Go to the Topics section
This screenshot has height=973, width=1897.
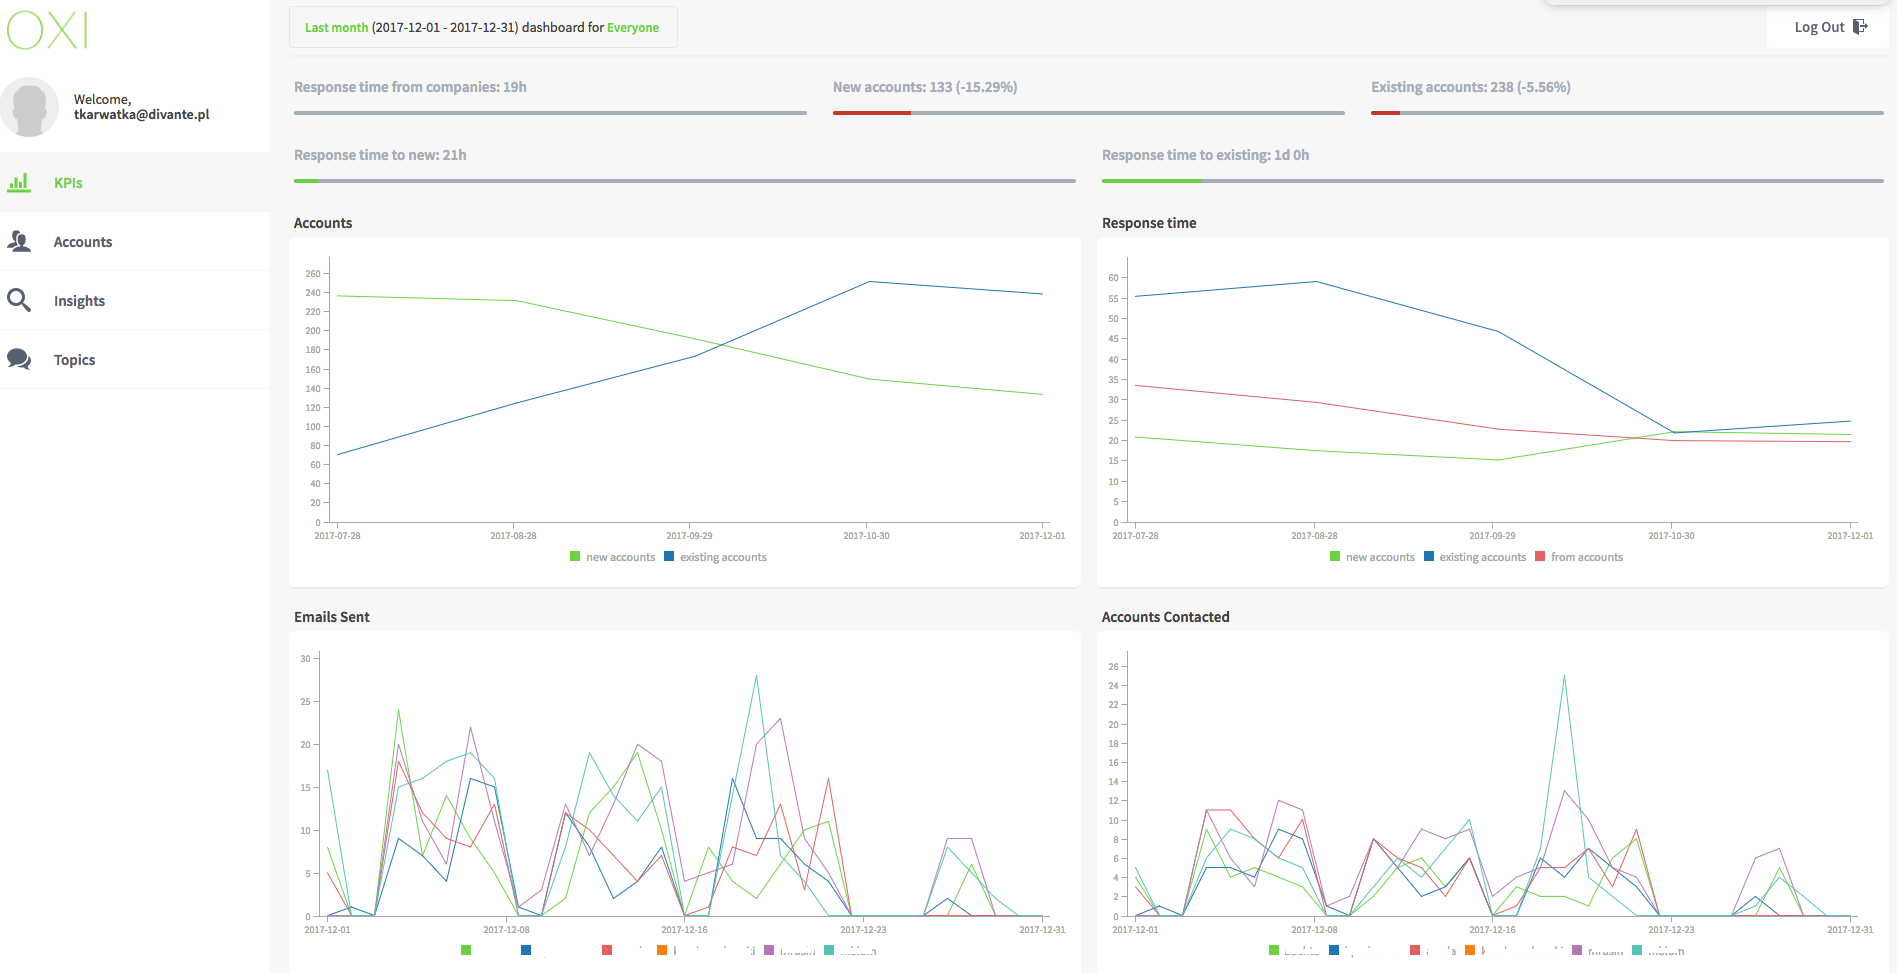click(x=134, y=359)
